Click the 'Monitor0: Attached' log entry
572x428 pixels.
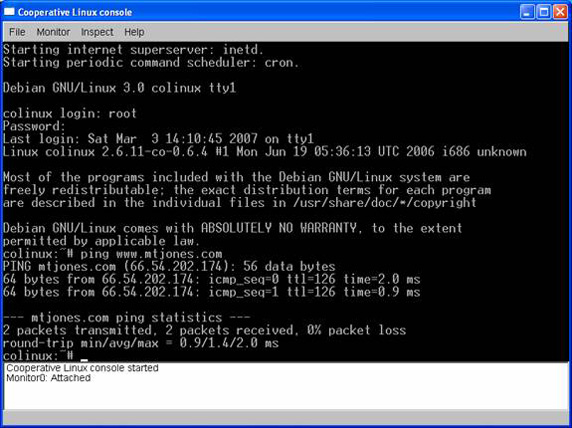tap(48, 378)
